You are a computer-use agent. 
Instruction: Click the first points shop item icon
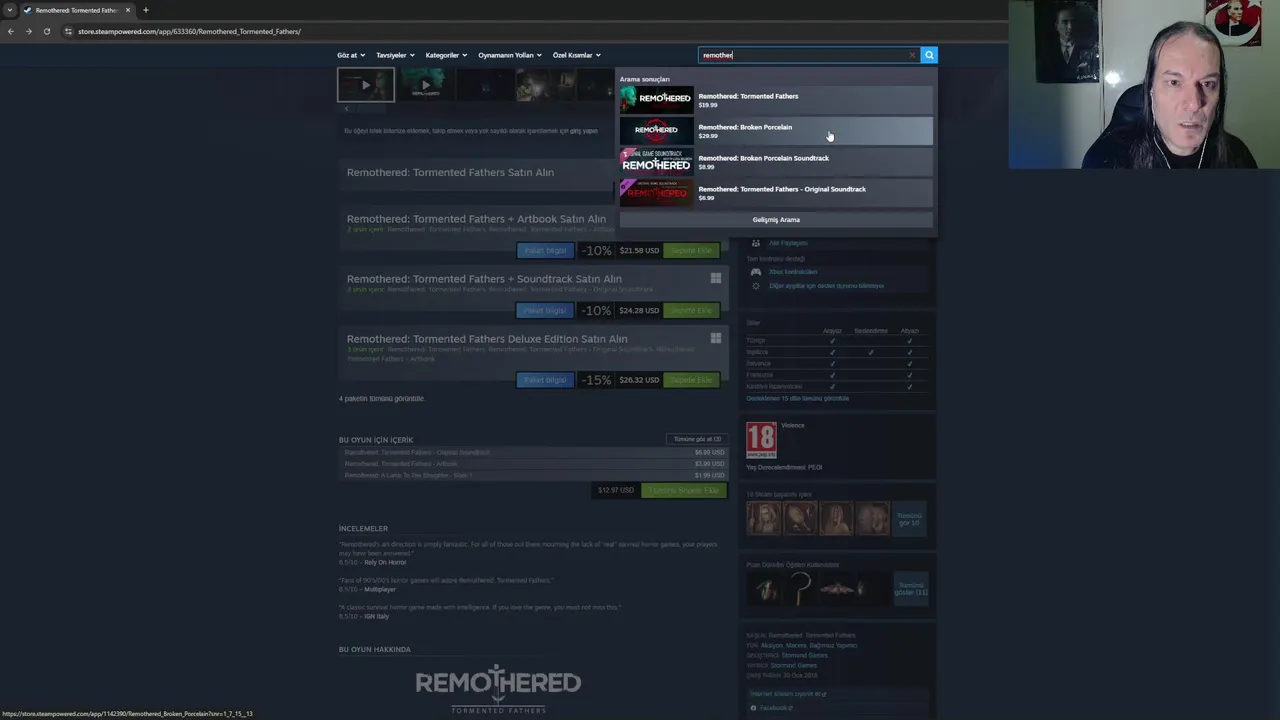click(x=766, y=589)
